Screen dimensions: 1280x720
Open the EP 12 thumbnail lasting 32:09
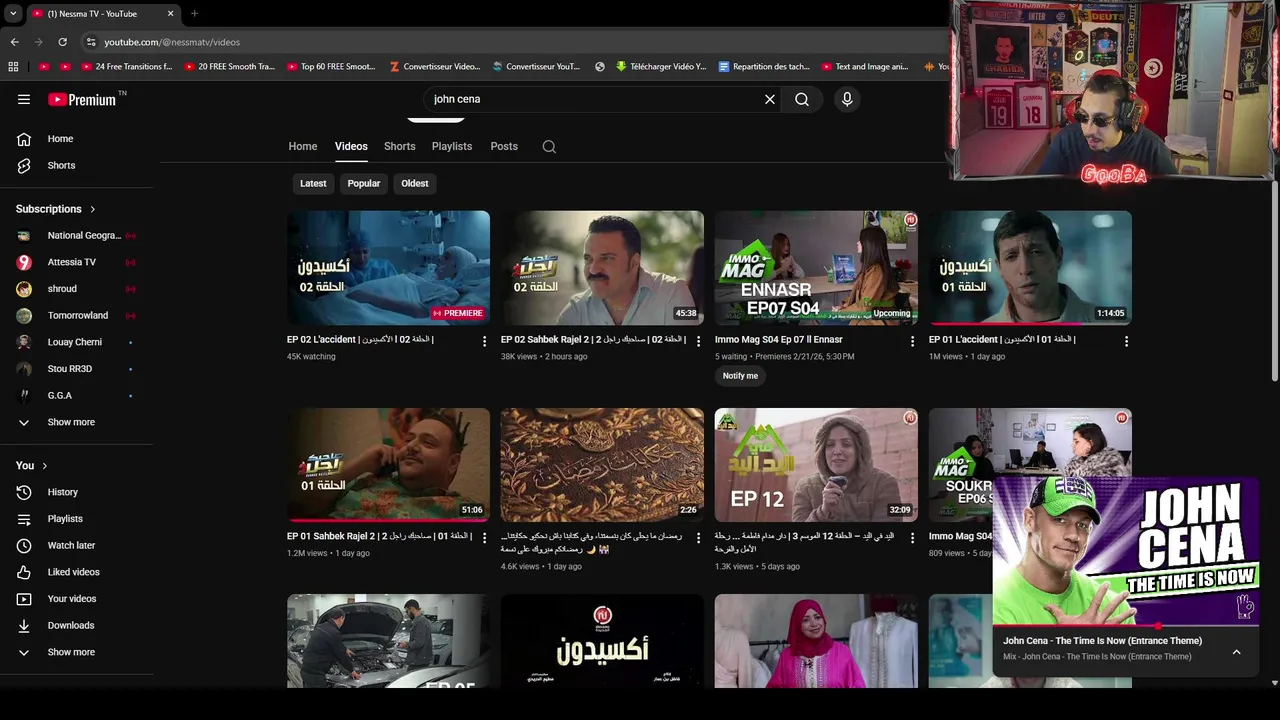816,465
